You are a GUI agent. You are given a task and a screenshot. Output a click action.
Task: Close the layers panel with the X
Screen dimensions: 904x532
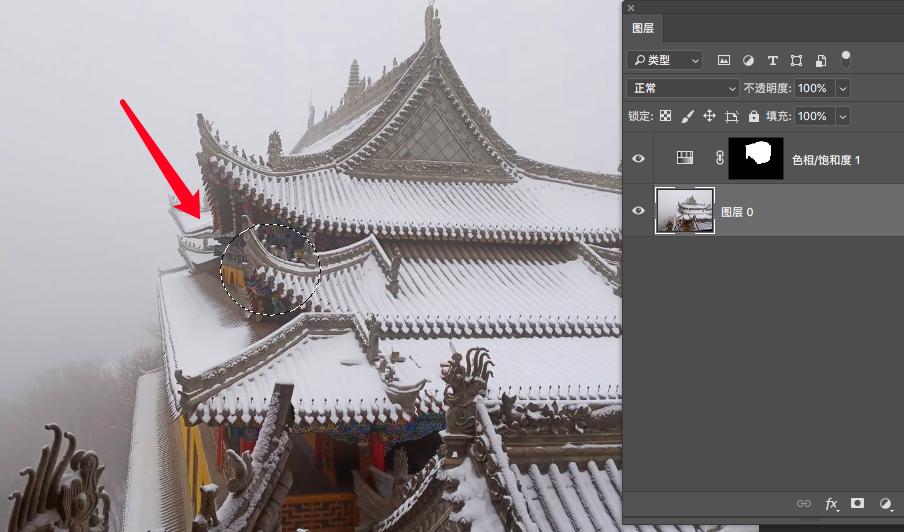coord(631,8)
